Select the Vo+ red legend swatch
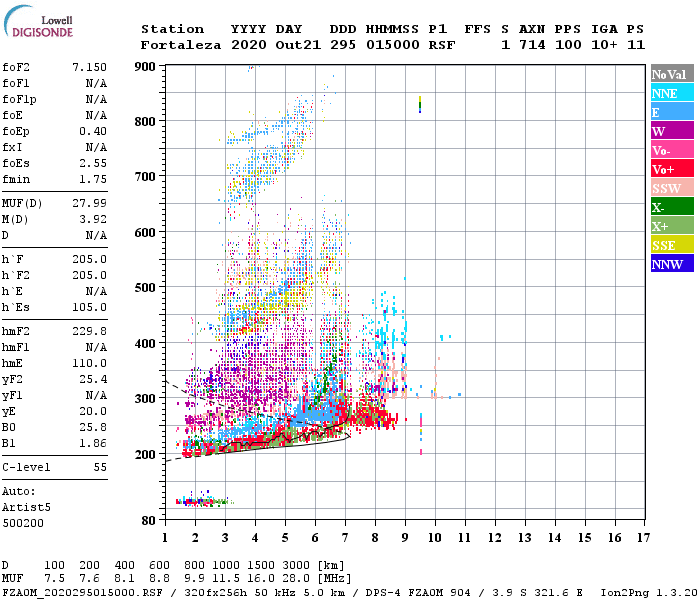The width and height of the screenshot is (700, 600). 672,169
